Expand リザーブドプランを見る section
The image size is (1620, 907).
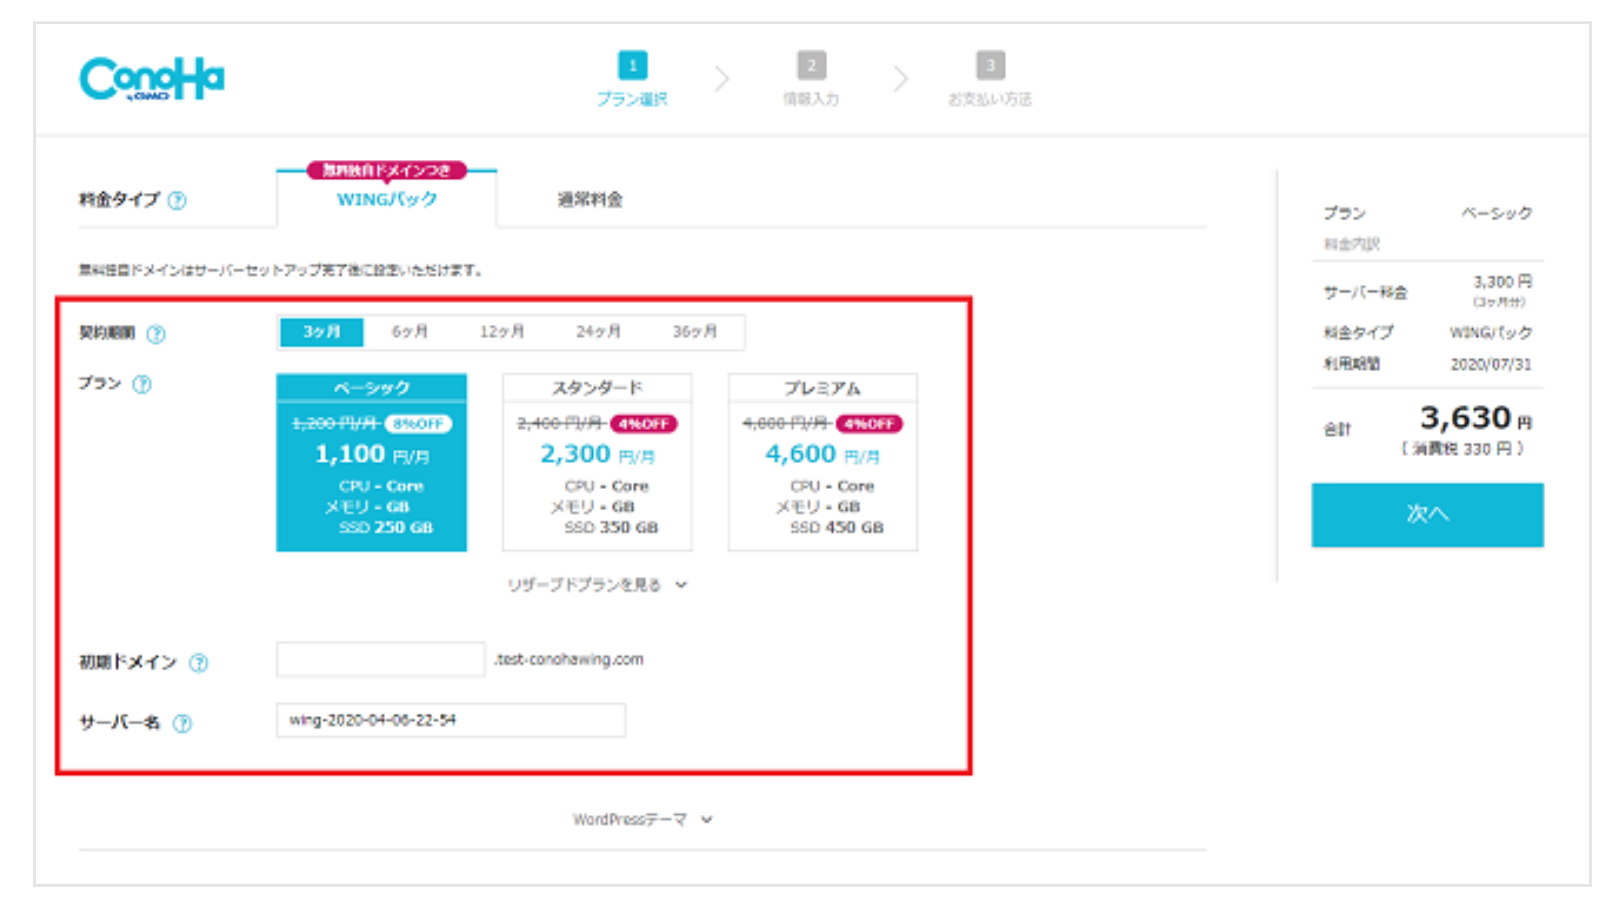(x=597, y=585)
